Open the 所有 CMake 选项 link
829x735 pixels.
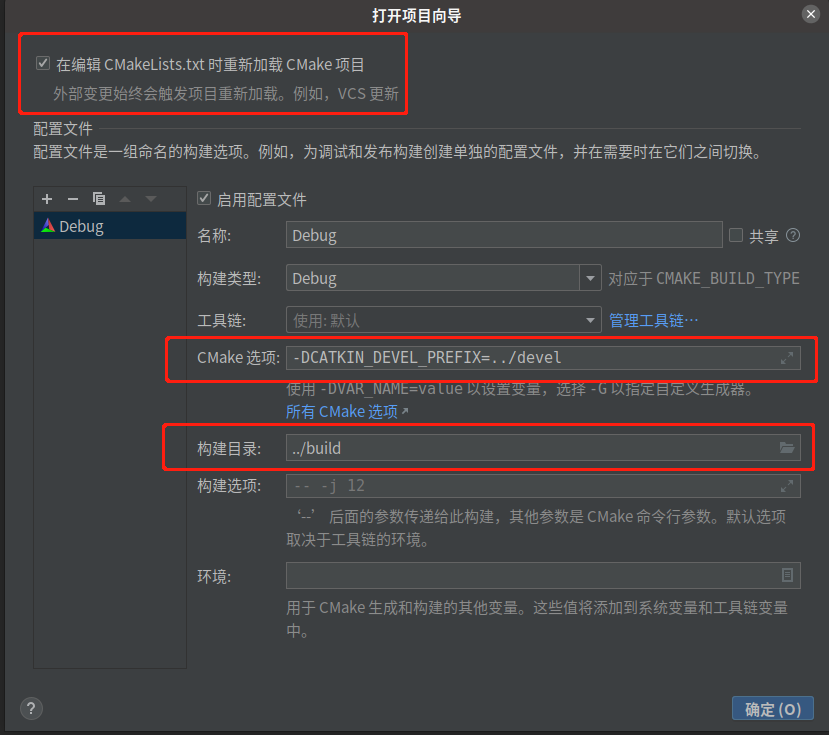(x=338, y=411)
